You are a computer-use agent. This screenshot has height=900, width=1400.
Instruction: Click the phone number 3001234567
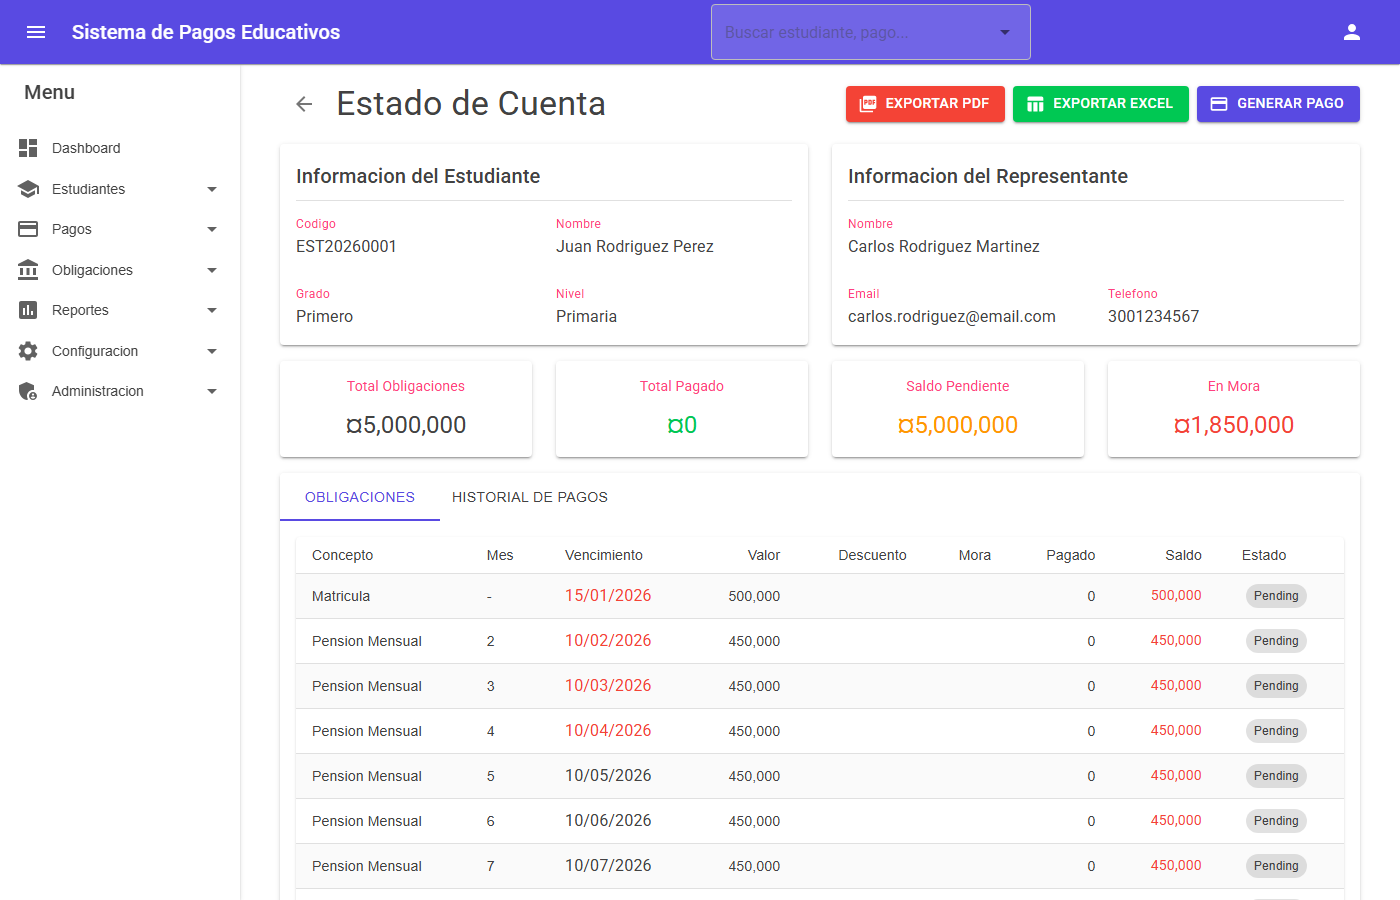pyautogui.click(x=1153, y=316)
